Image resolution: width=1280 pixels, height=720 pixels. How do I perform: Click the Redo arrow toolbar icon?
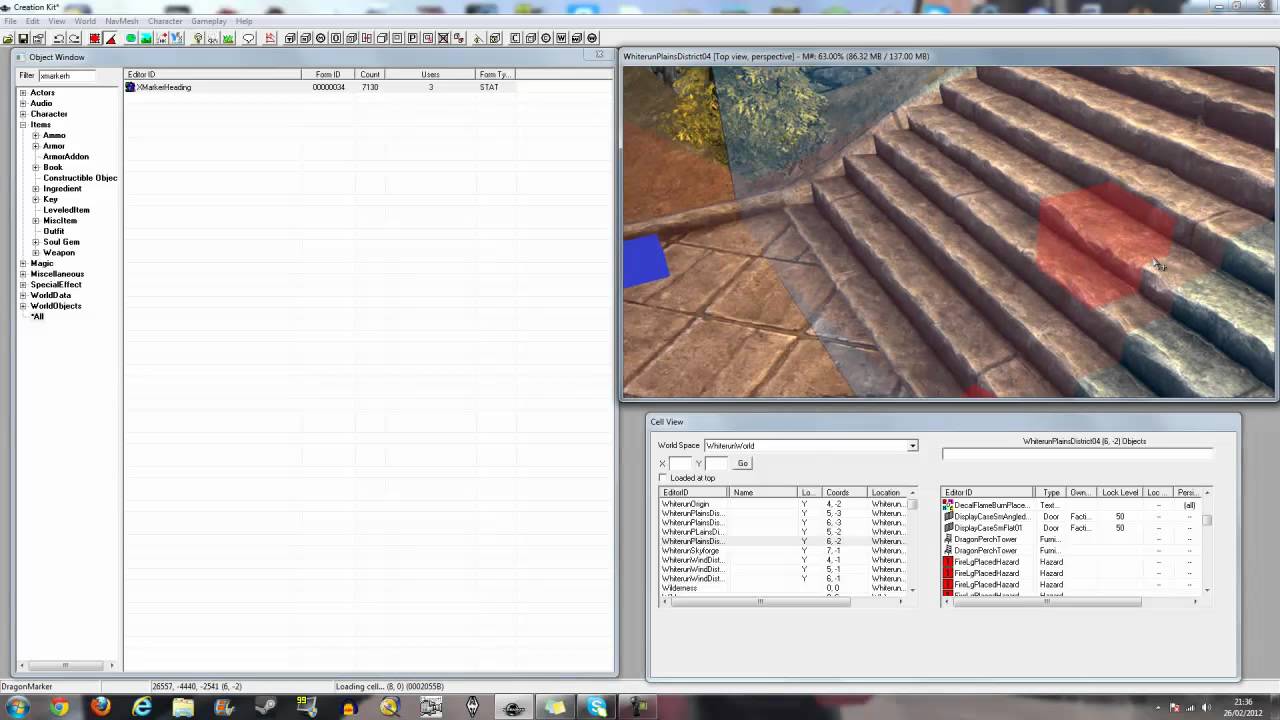click(75, 38)
